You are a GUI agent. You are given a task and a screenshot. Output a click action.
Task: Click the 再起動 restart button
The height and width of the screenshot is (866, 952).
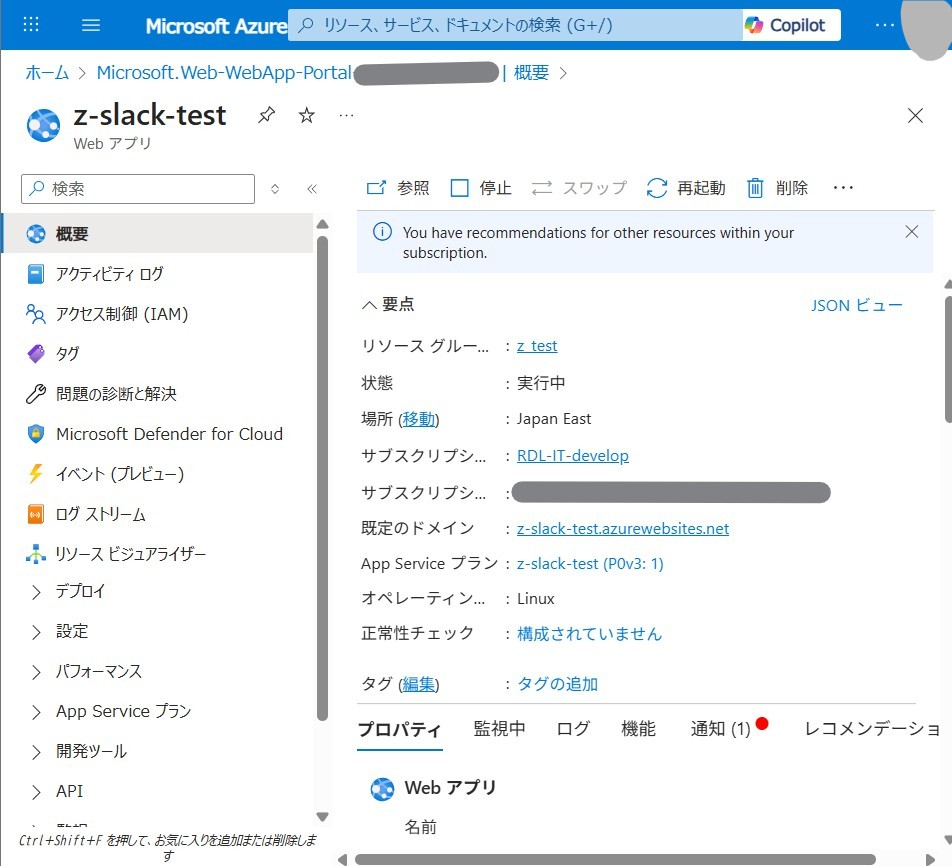686,188
